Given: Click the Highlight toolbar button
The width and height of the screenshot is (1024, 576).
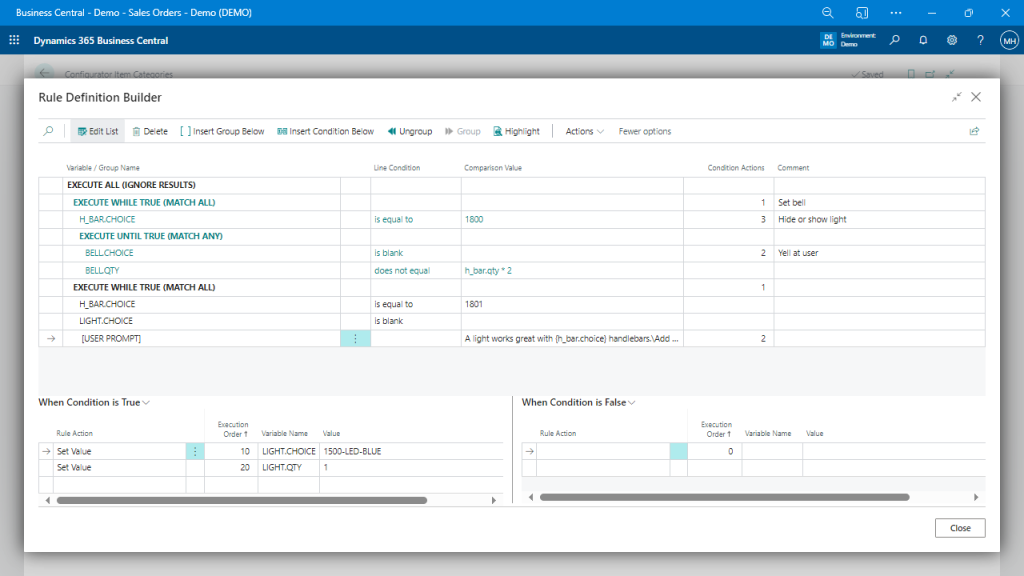Looking at the screenshot, I should tap(516, 131).
